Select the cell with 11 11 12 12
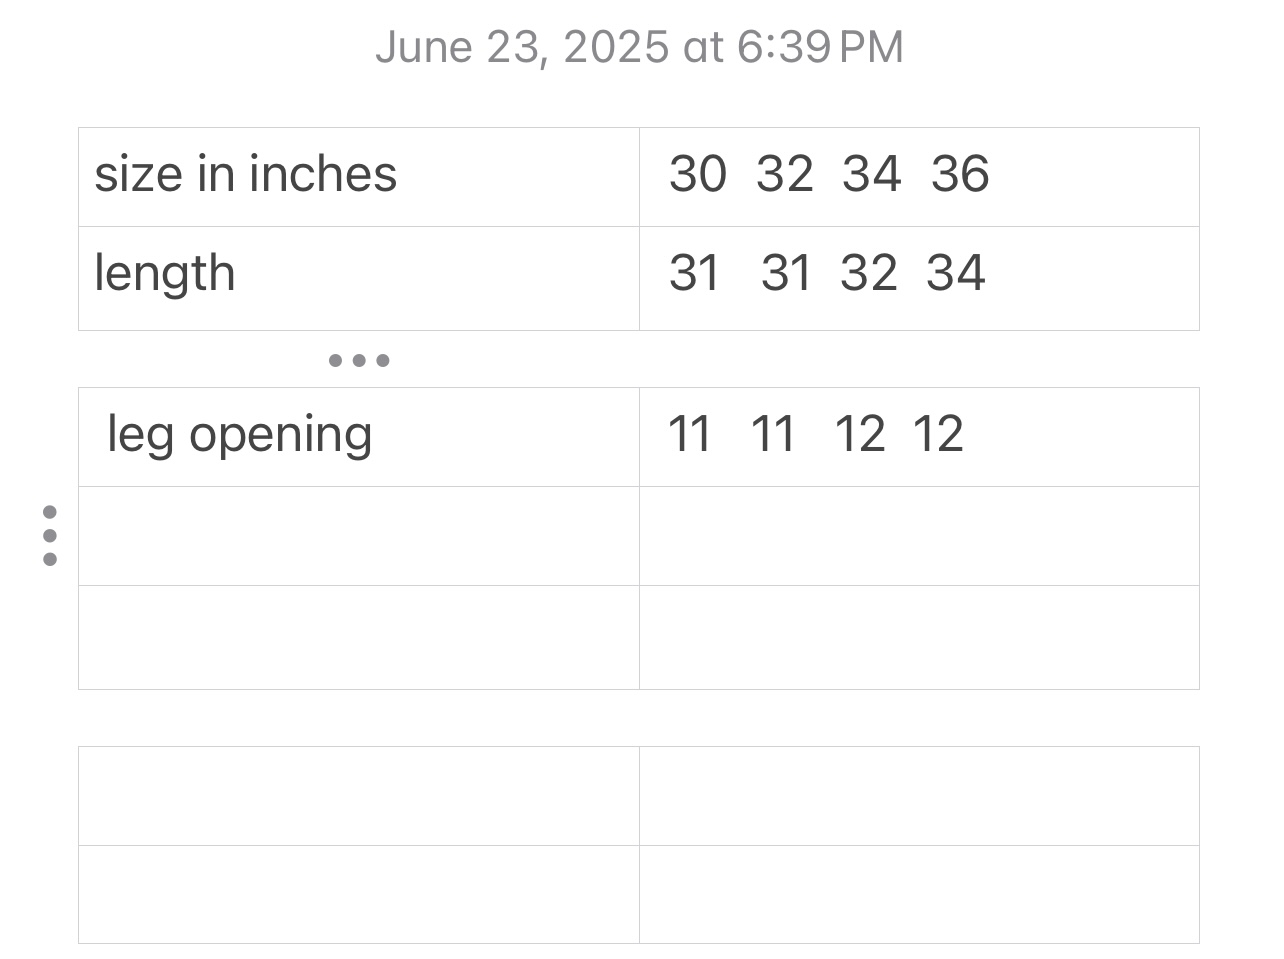Screen dimensions: 1284x959 [919, 437]
